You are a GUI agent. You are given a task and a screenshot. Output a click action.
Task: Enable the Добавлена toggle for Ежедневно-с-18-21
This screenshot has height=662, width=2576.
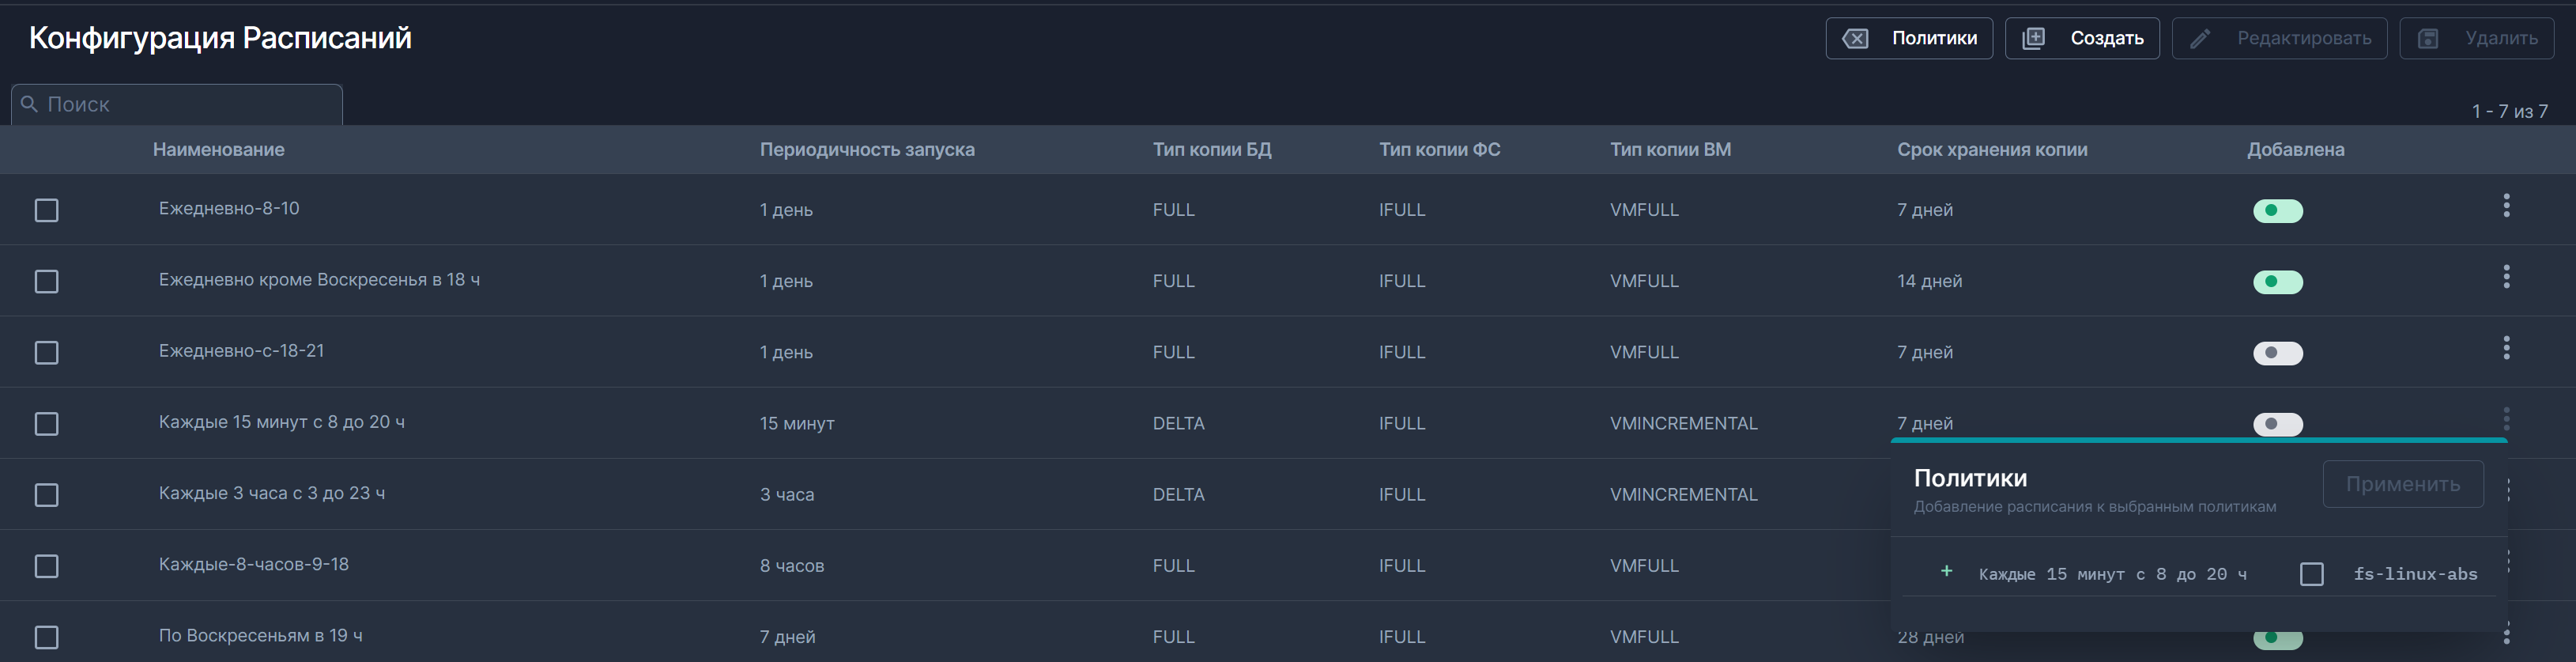[x=2277, y=353]
